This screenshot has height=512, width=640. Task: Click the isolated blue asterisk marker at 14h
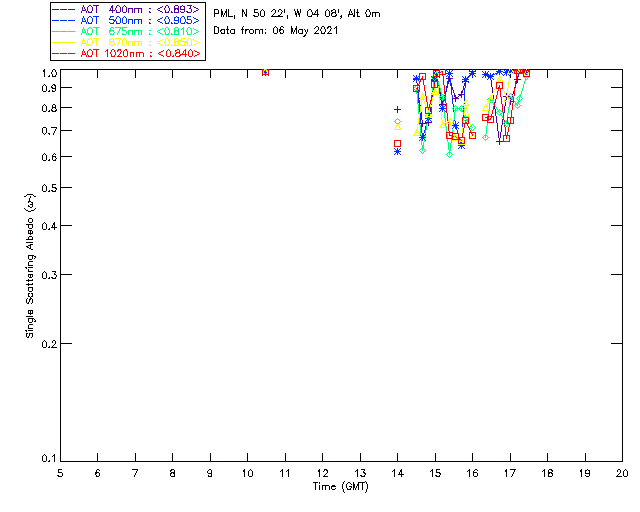(398, 152)
